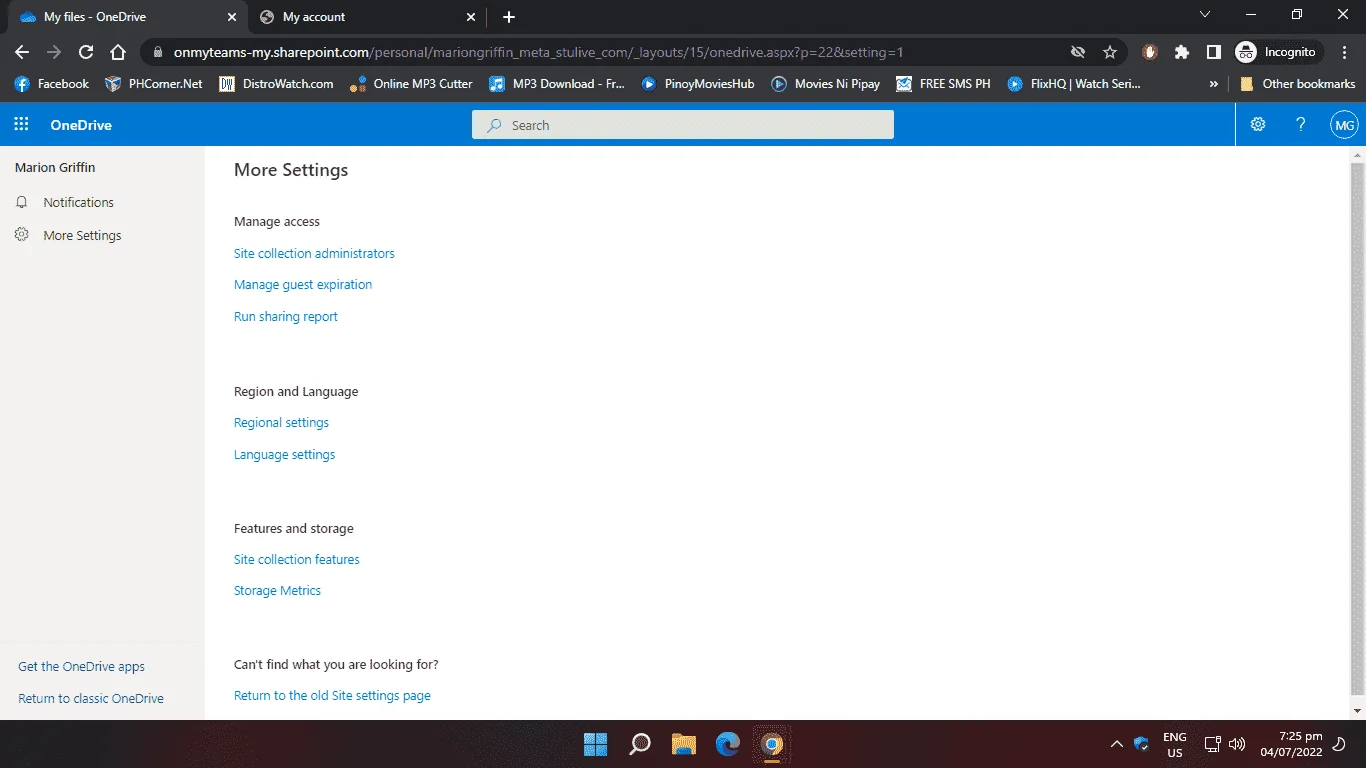Bookmark this page with star icon
The height and width of the screenshot is (768, 1366).
pyautogui.click(x=1110, y=52)
